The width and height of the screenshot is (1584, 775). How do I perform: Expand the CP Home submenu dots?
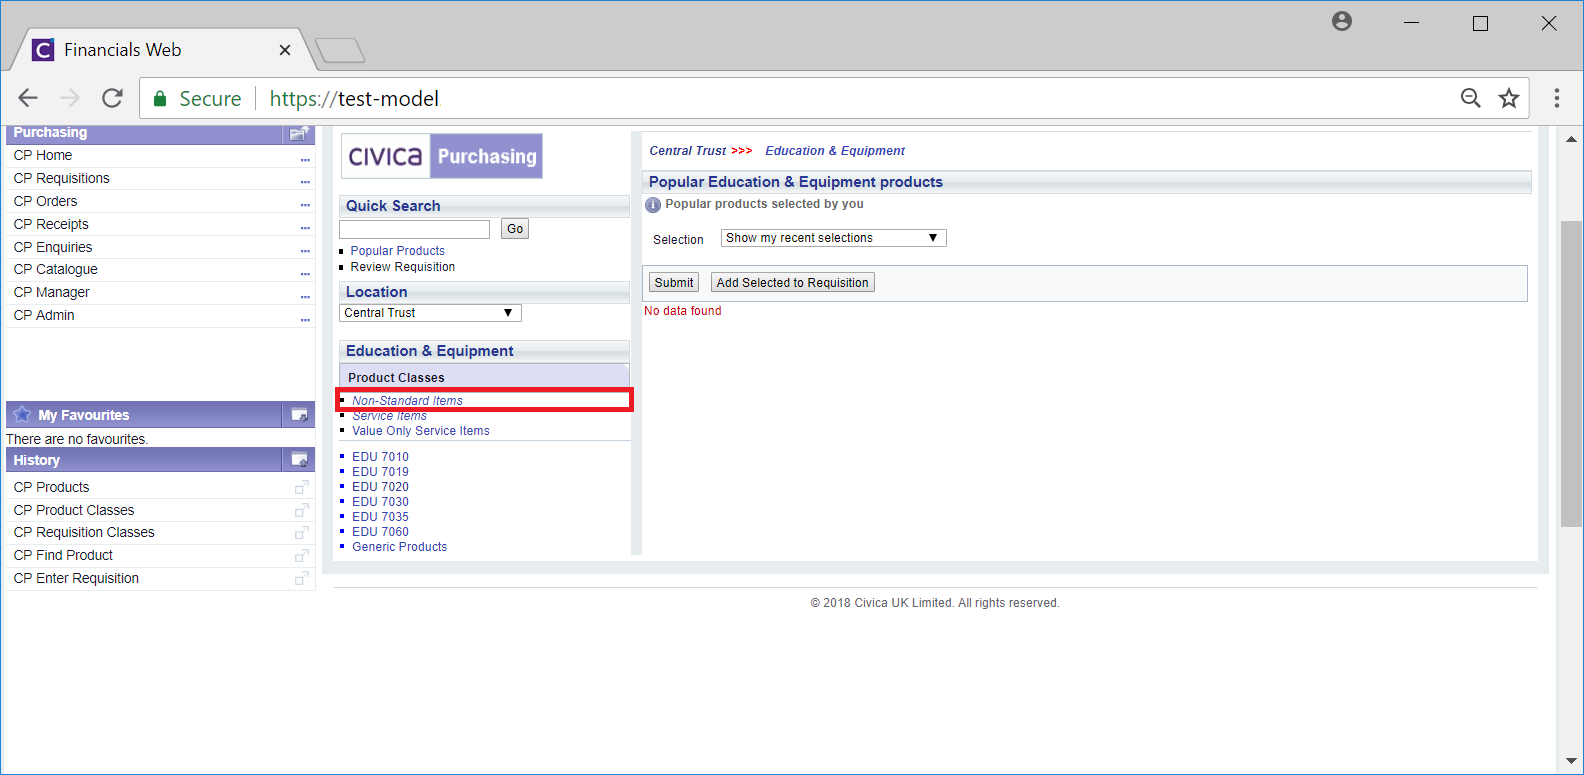(x=305, y=159)
